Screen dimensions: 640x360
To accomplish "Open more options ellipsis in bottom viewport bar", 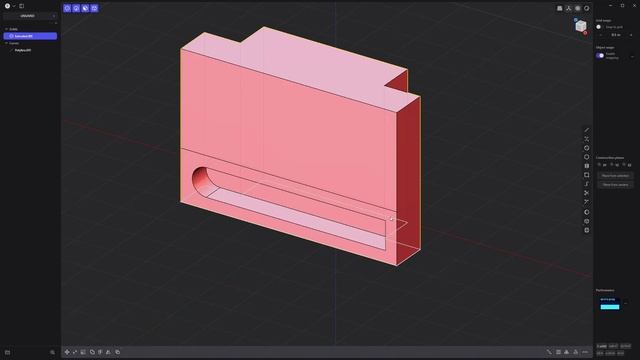I will pyautogui.click(x=585, y=352).
